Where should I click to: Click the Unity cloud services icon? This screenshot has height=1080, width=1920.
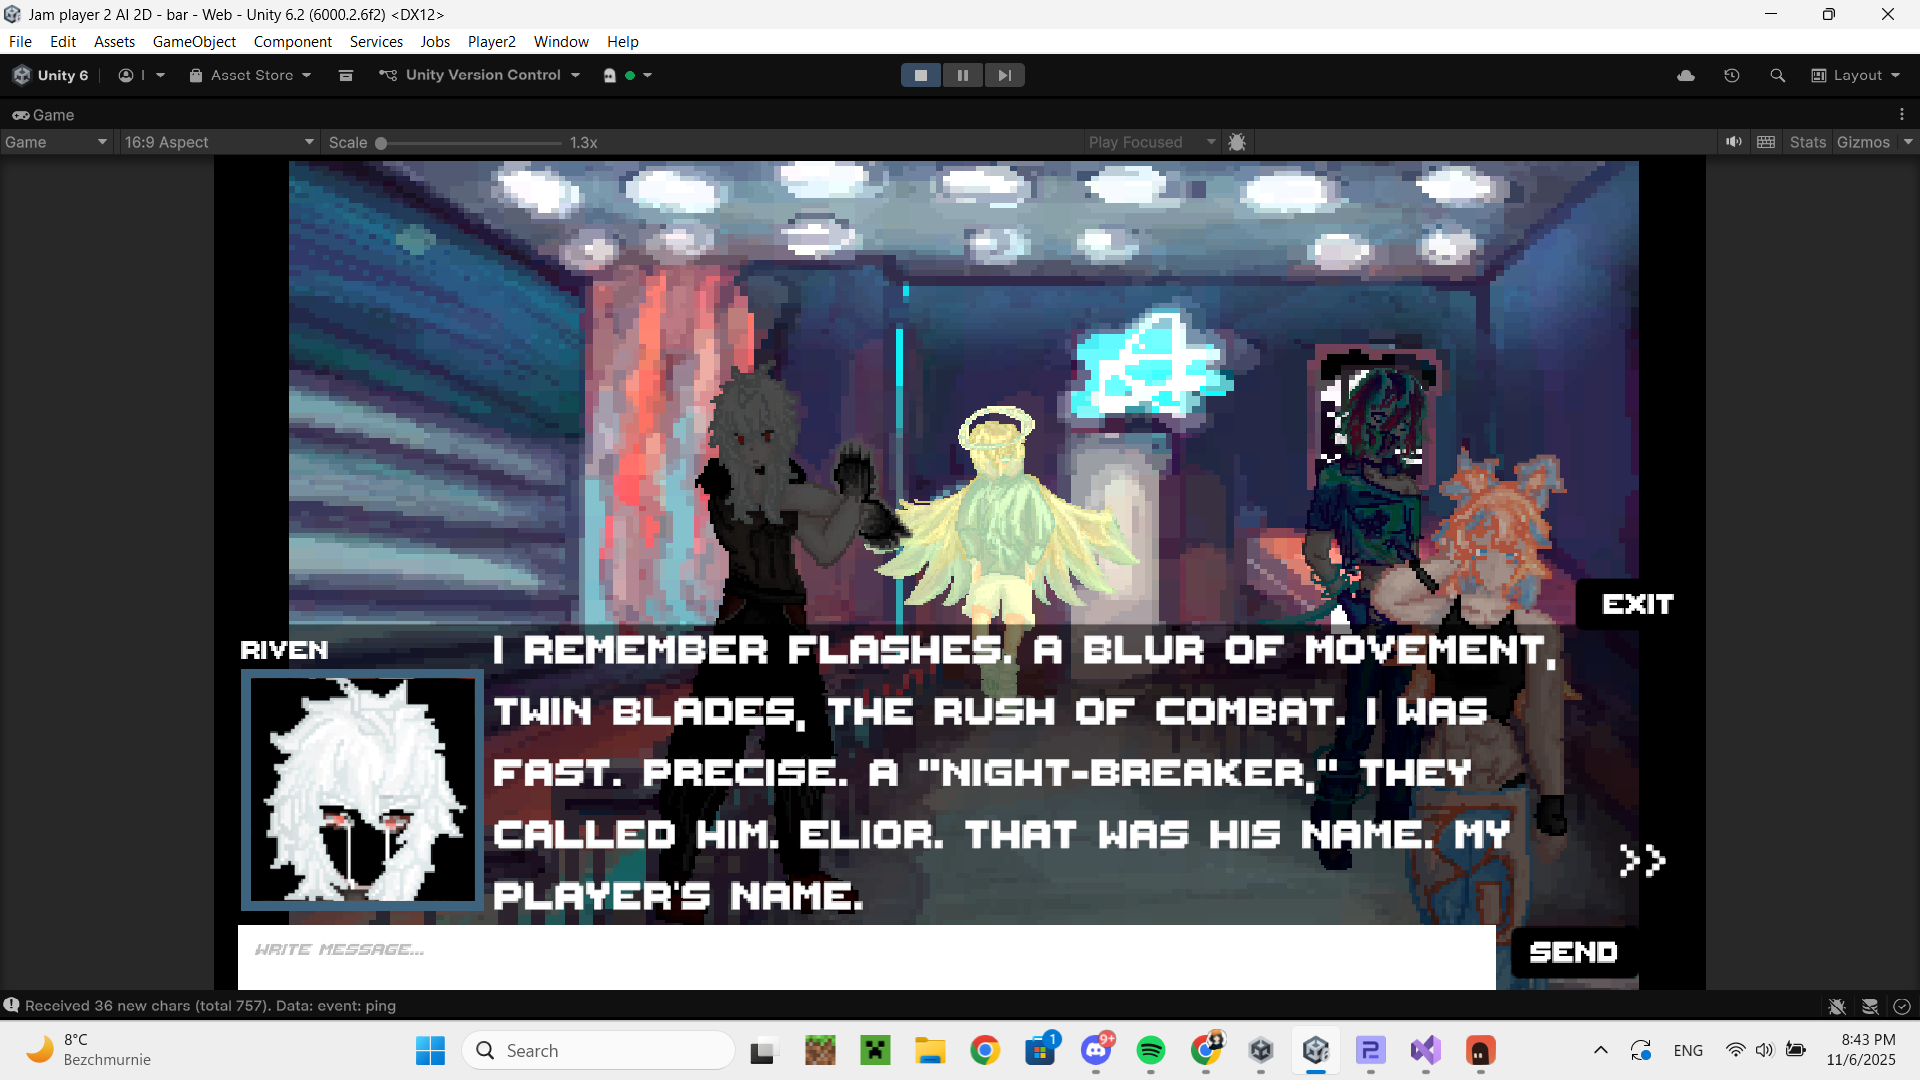click(x=1686, y=76)
